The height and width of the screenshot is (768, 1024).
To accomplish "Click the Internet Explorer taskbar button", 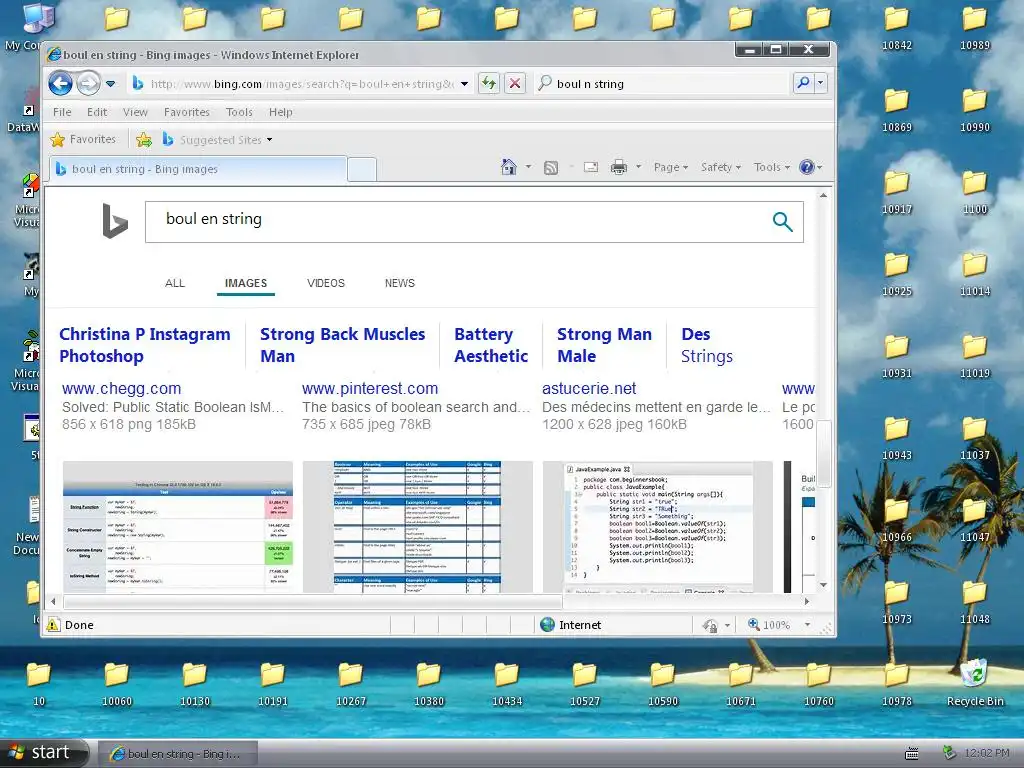I will tap(177, 754).
